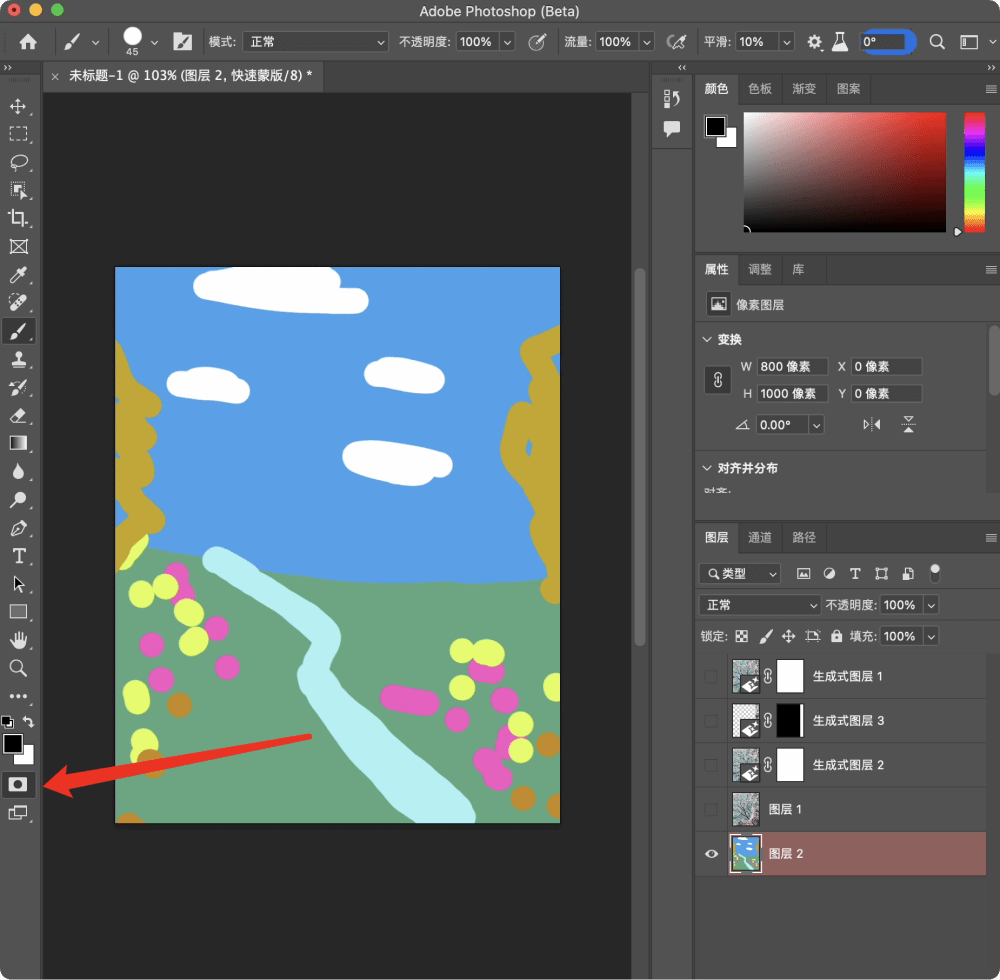The height and width of the screenshot is (980, 1000).
Task: Open the layer blend mode dropdown
Action: pos(758,604)
